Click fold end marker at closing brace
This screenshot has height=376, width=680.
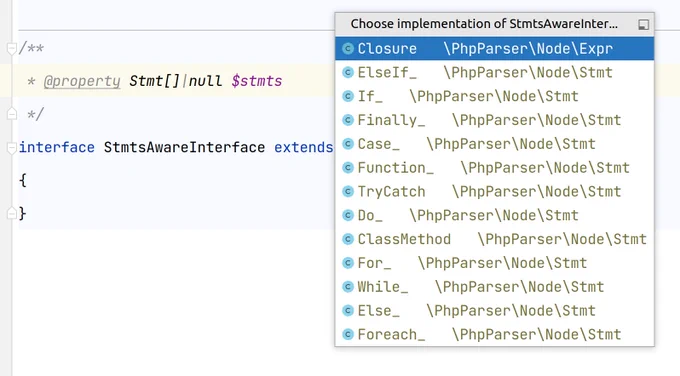[x=12, y=213]
